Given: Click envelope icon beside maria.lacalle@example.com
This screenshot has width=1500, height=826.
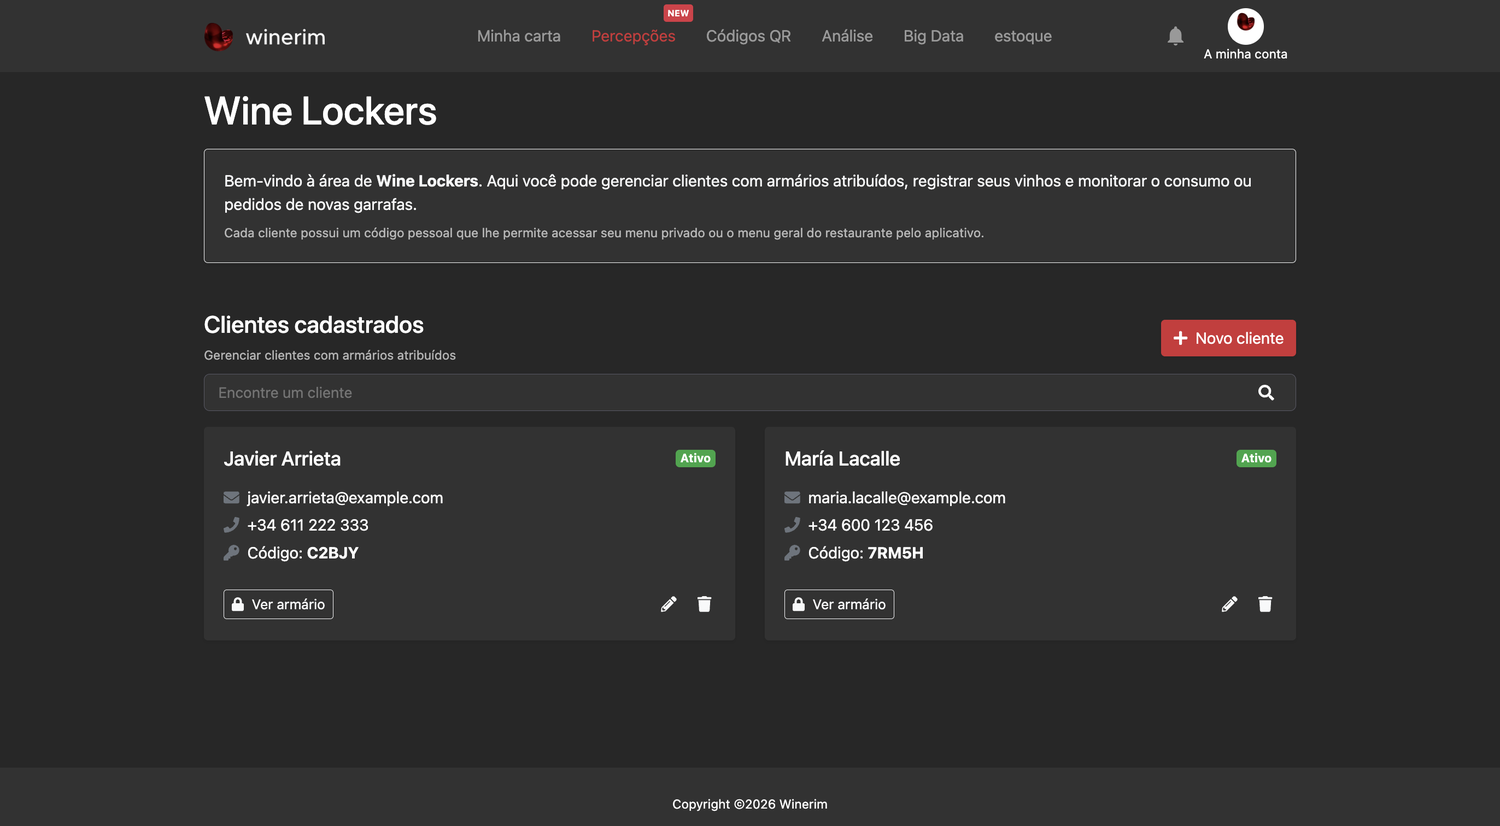Looking at the screenshot, I should [x=792, y=498].
